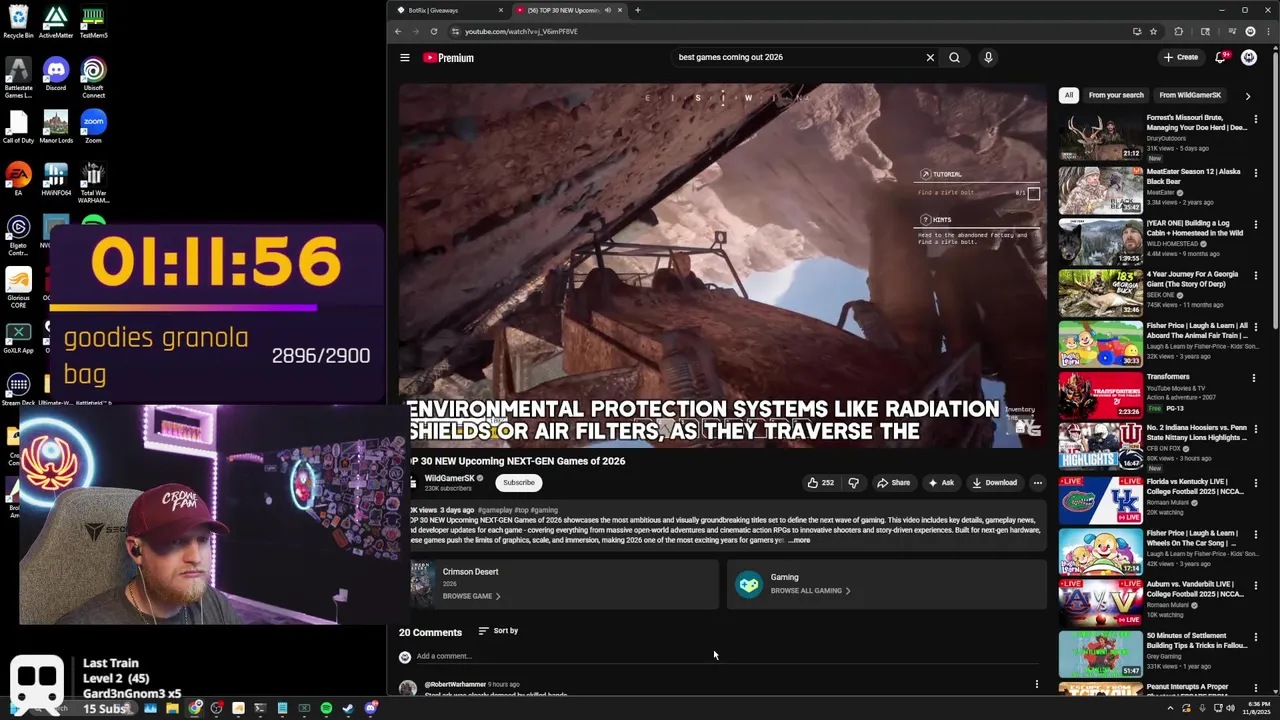Open browser extensions puzzle icon
The image size is (1280, 720).
(1178, 31)
